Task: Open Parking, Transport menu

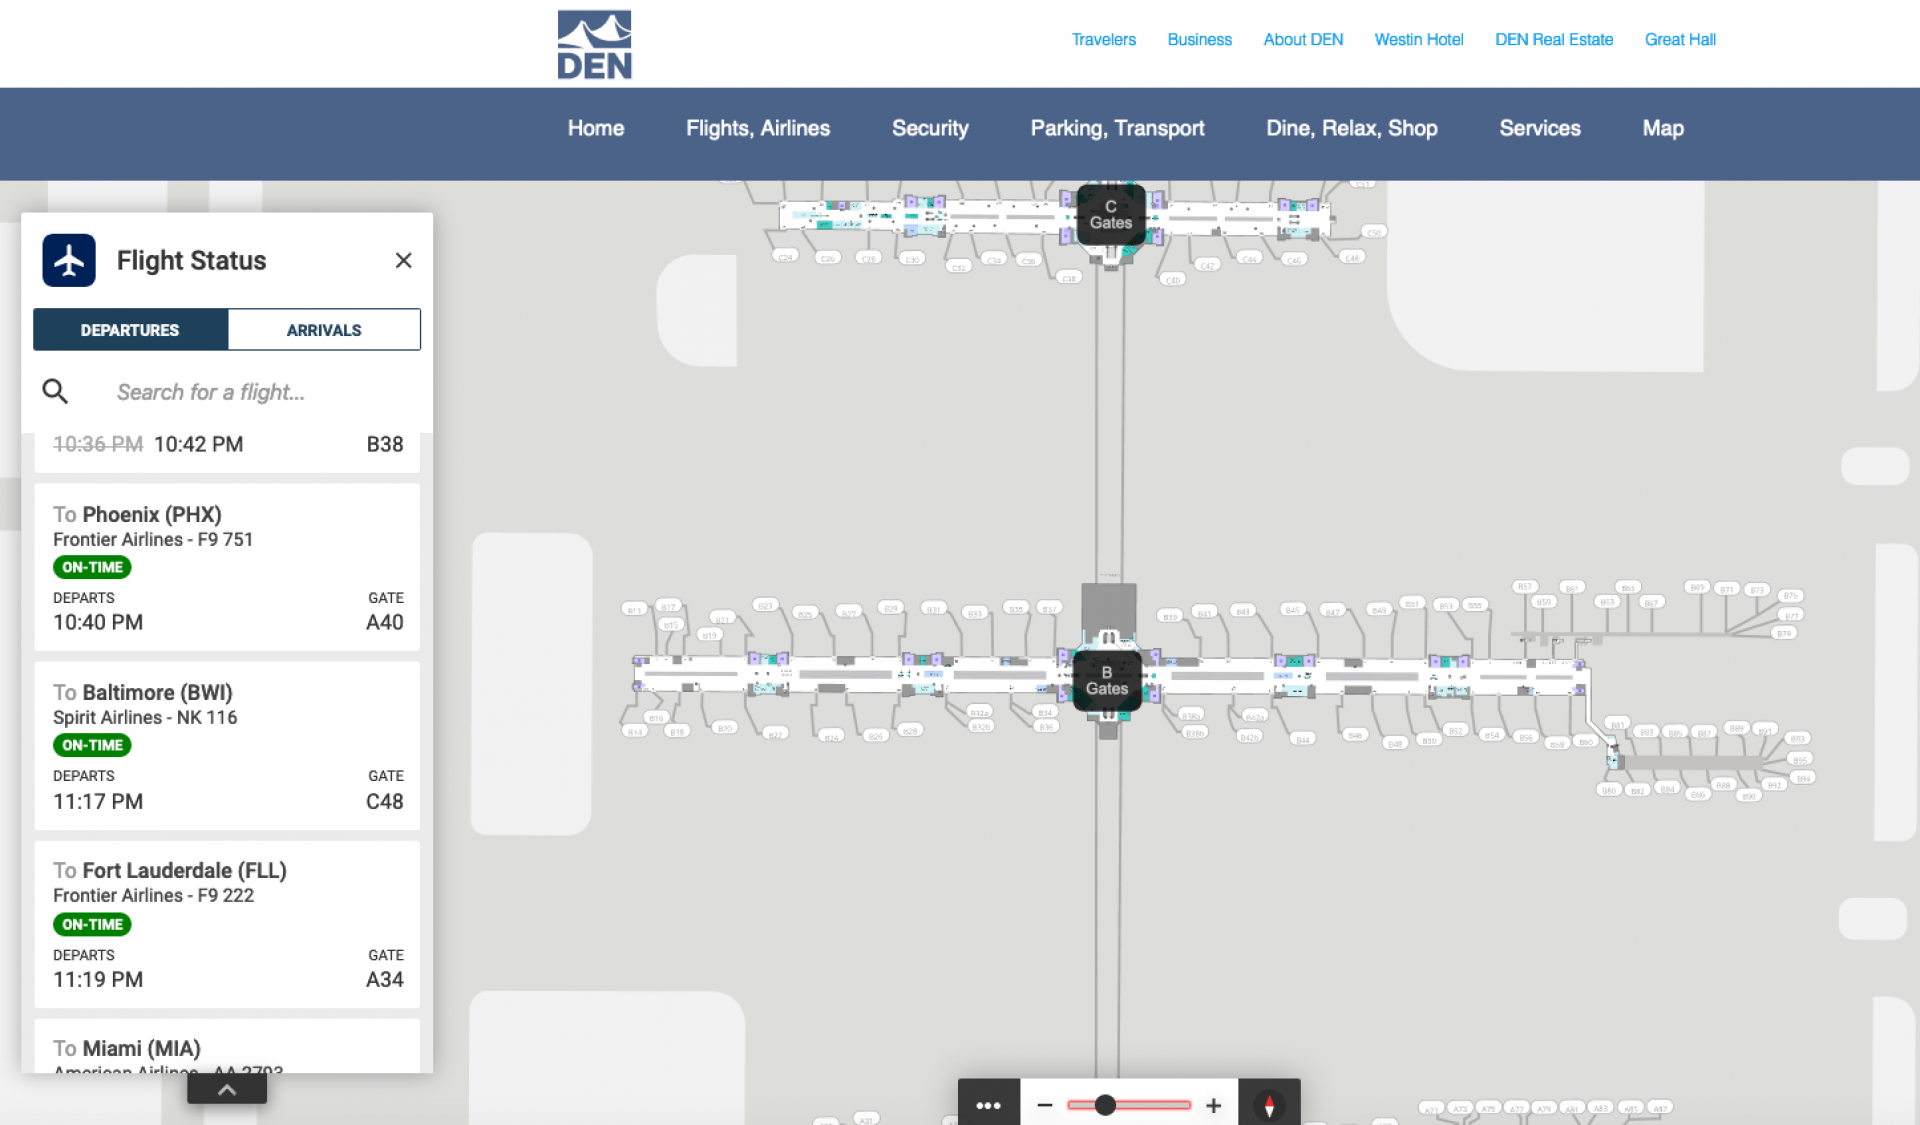Action: 1117,128
